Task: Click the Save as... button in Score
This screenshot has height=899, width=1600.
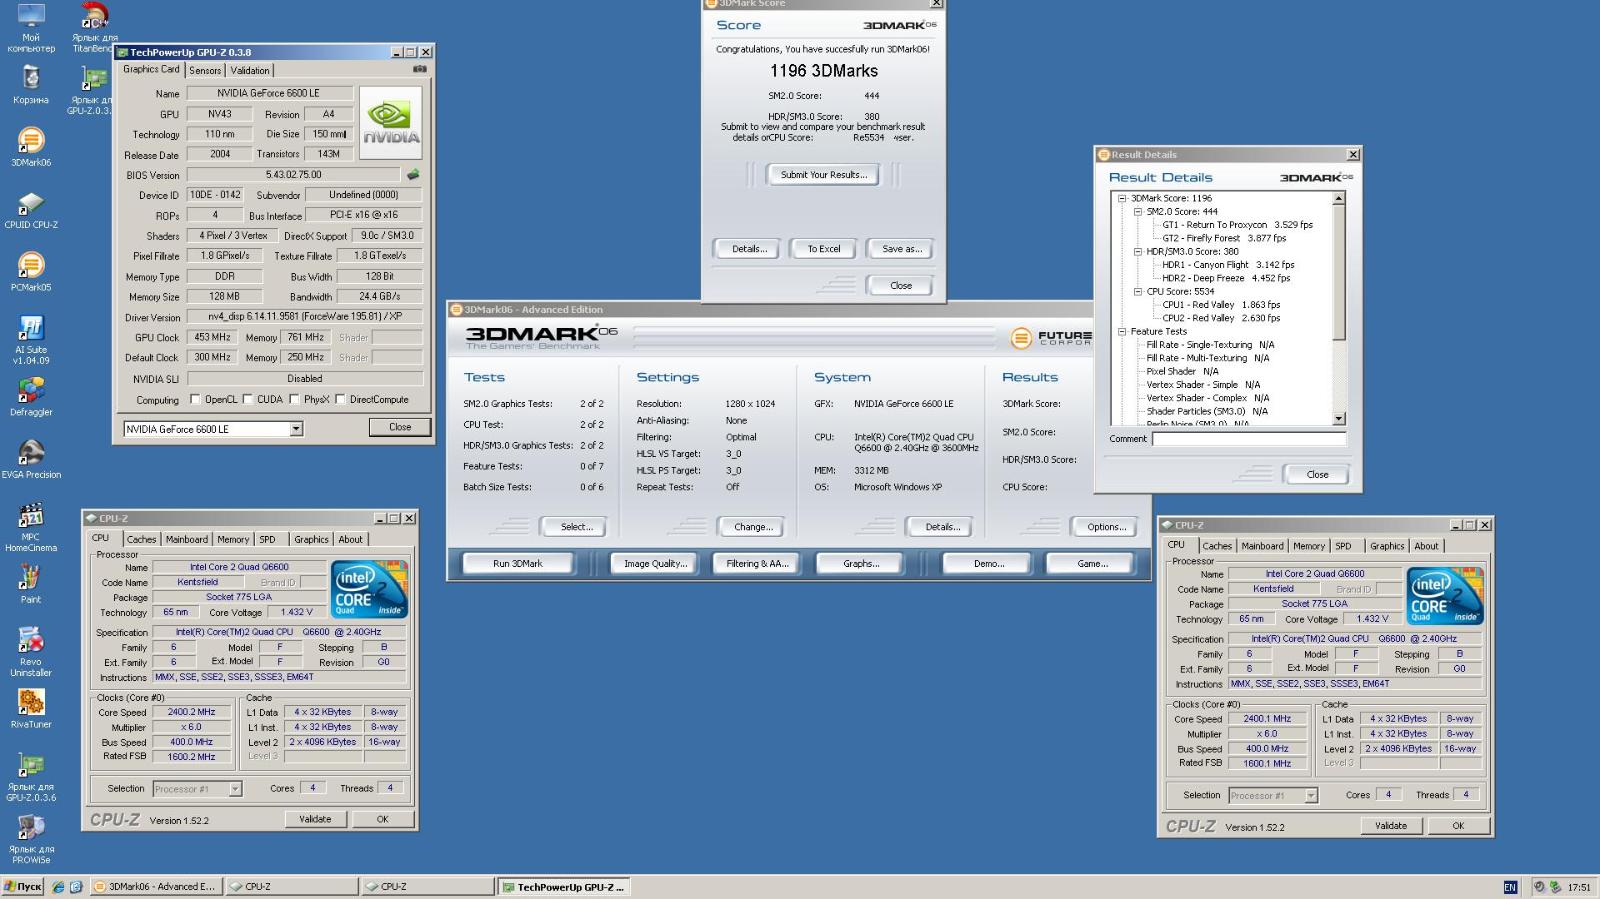Action: click(901, 249)
